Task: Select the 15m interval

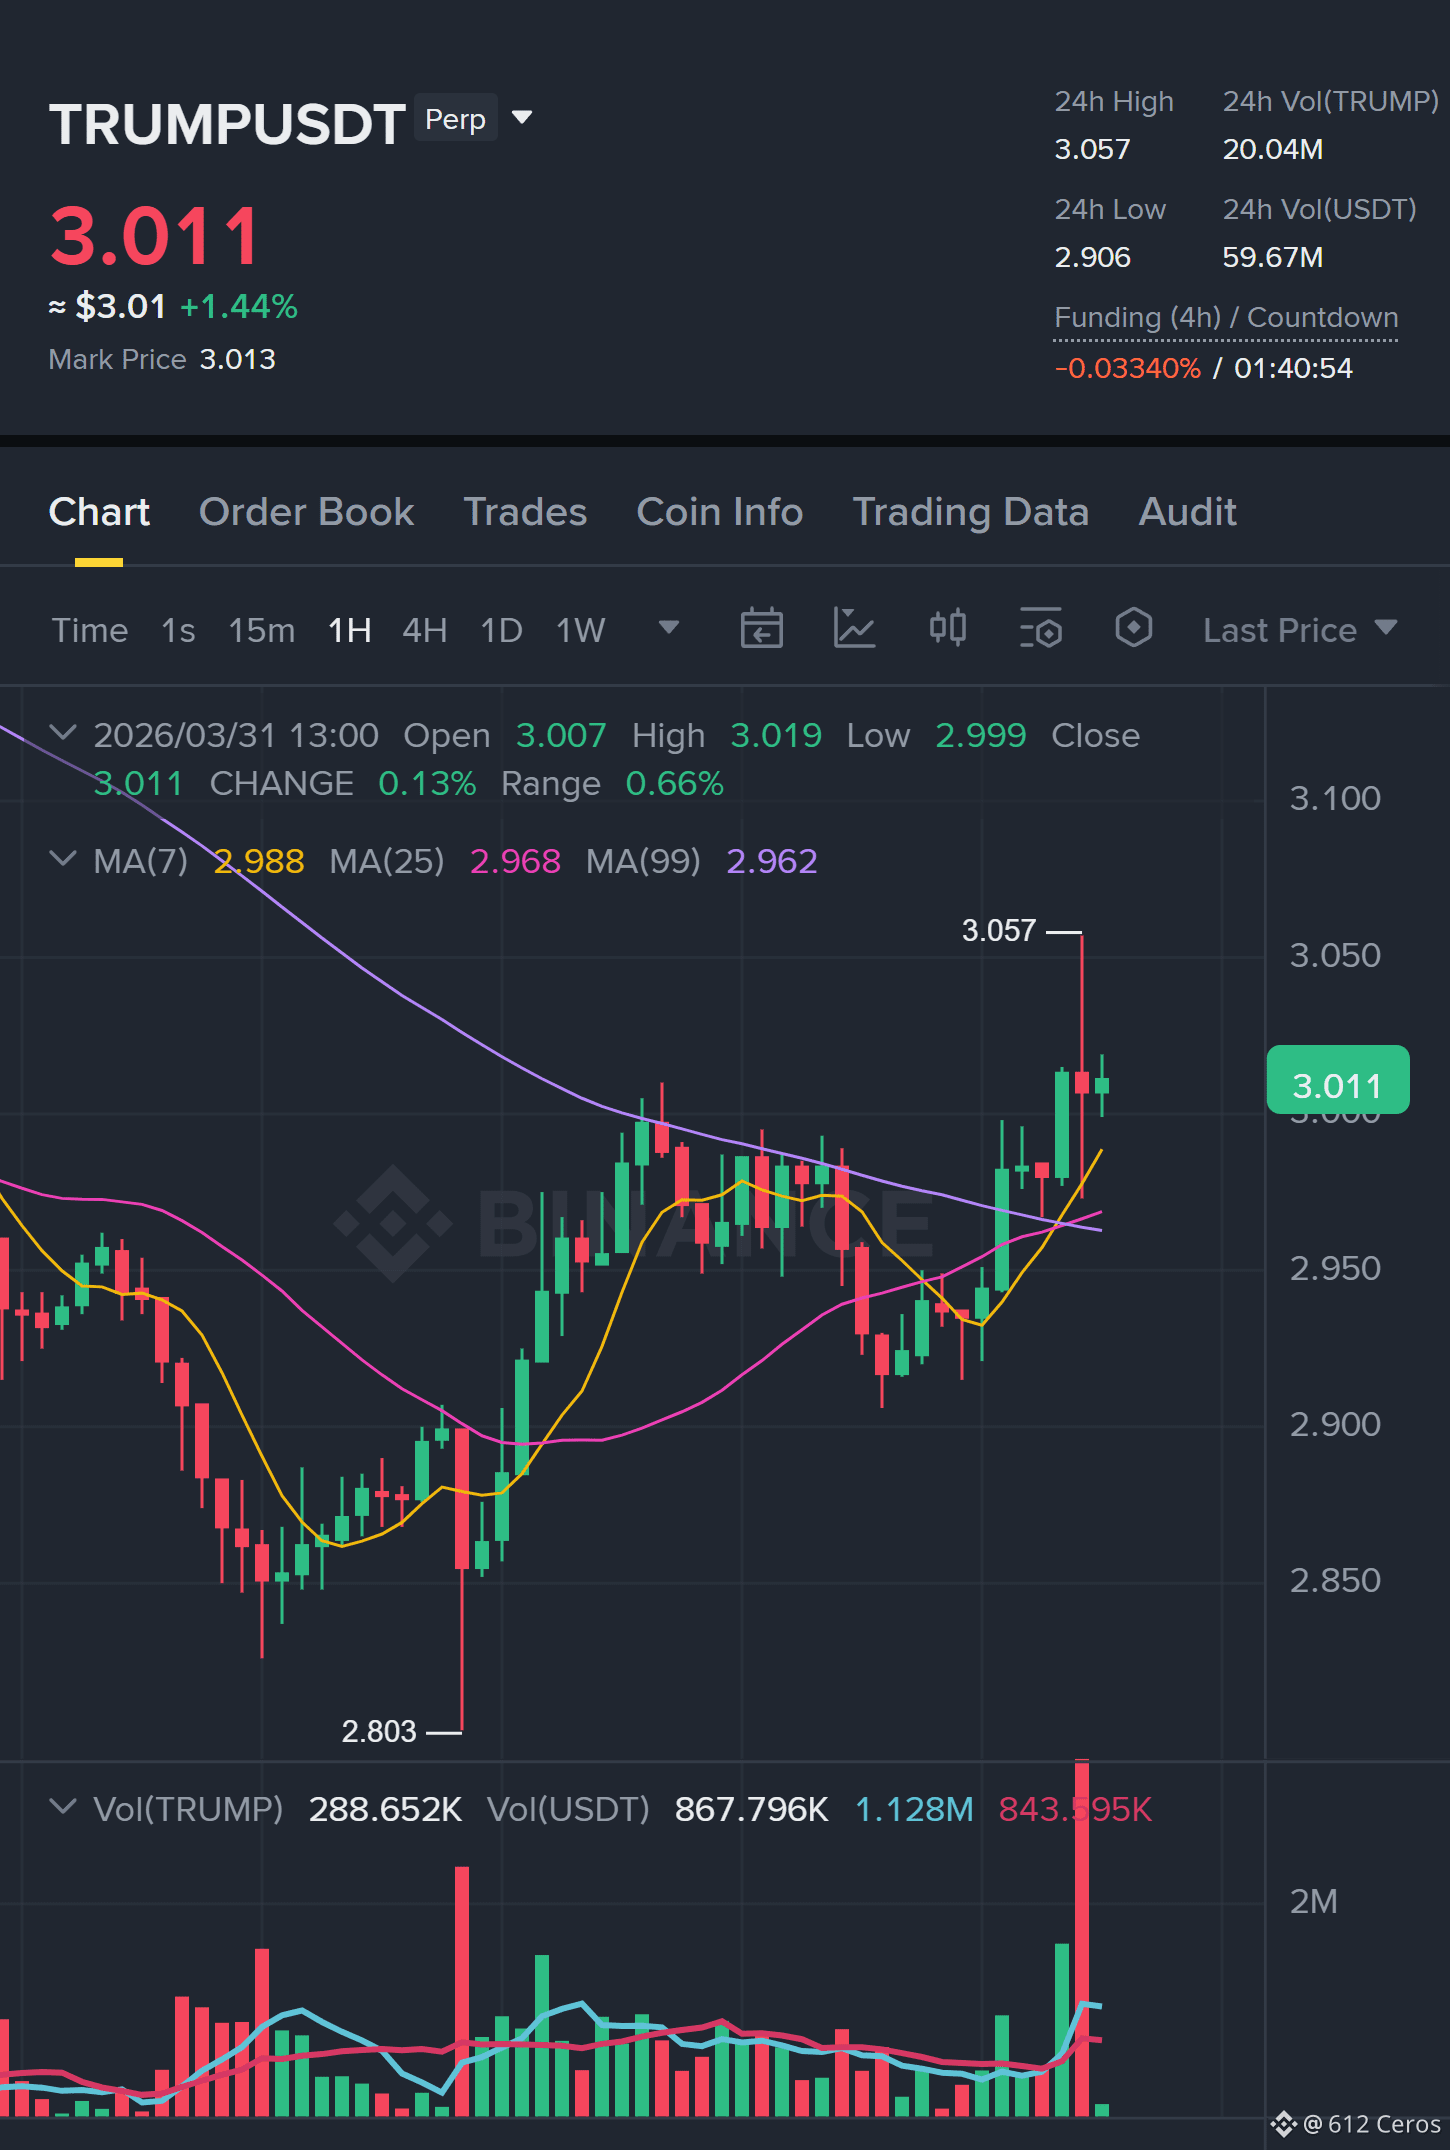Action: click(x=261, y=630)
